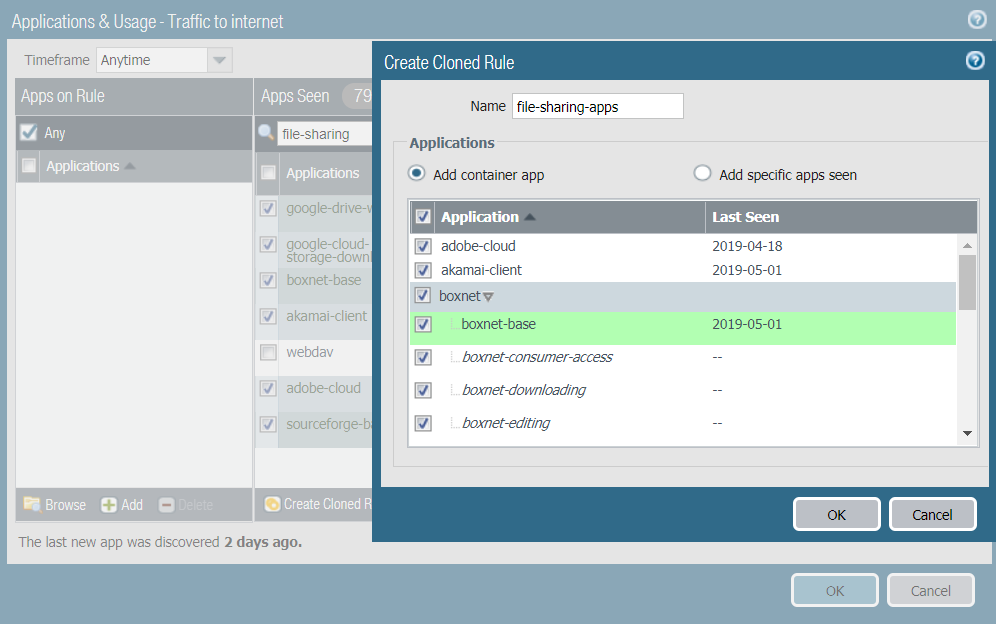Screen dimensions: 996x624
Task: Select the Add container app radio button
Action: coord(417,174)
